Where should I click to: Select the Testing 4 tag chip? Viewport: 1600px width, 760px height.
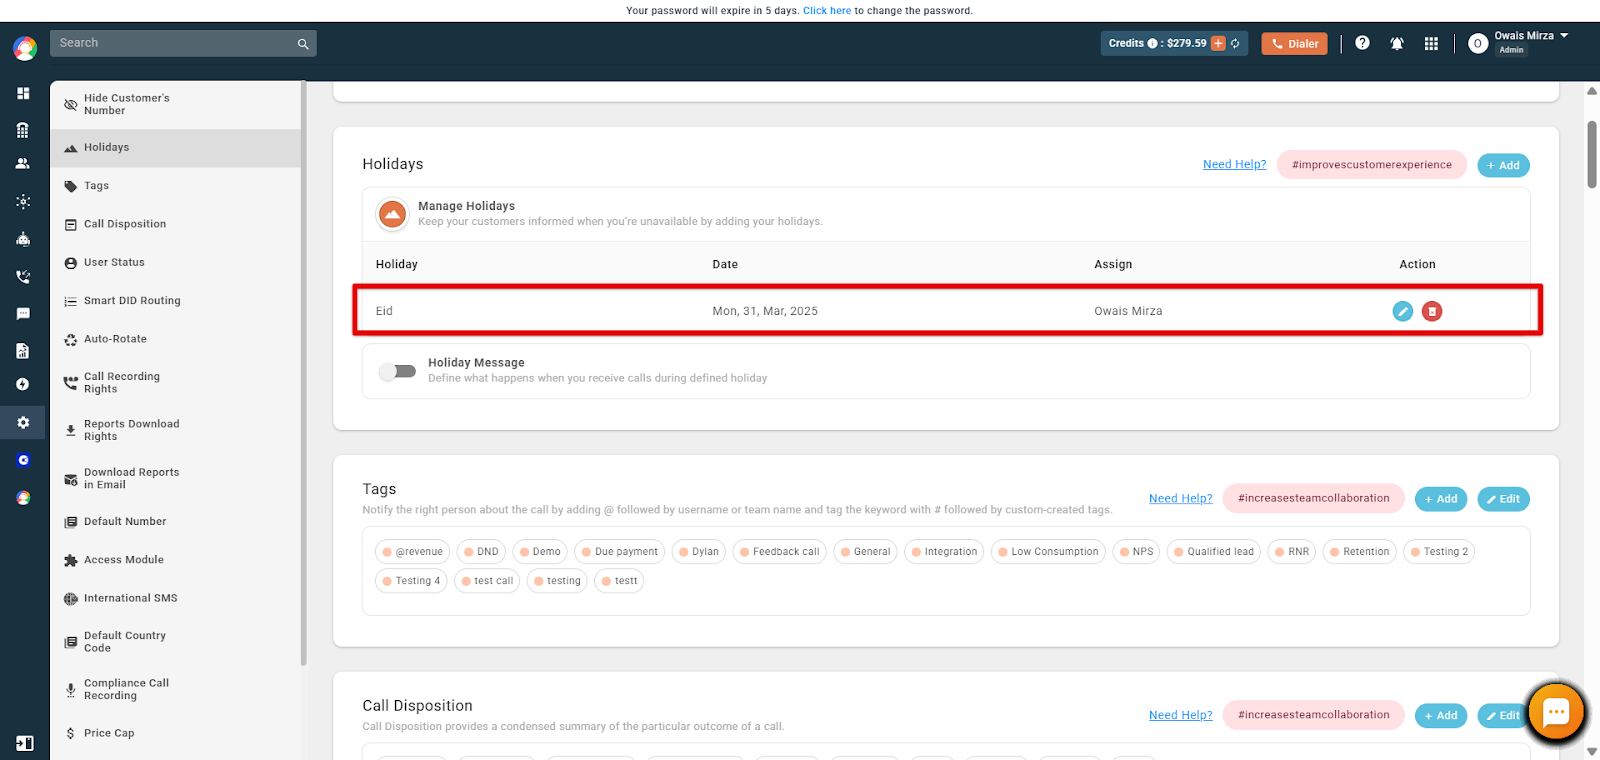[411, 581]
